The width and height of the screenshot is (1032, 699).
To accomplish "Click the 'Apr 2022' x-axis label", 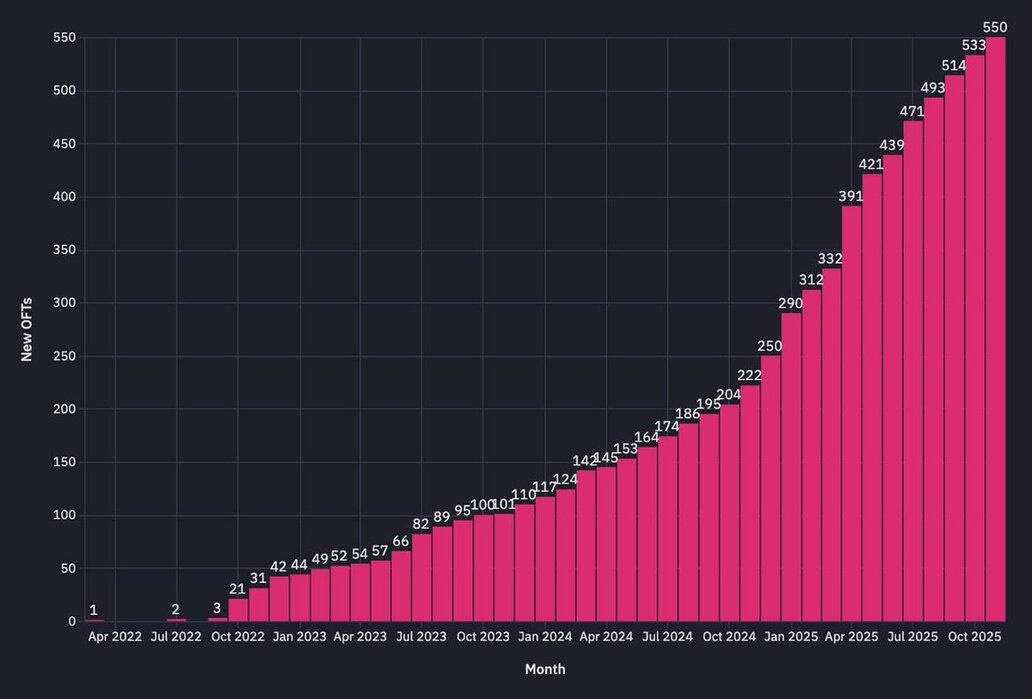I will 115,637.
